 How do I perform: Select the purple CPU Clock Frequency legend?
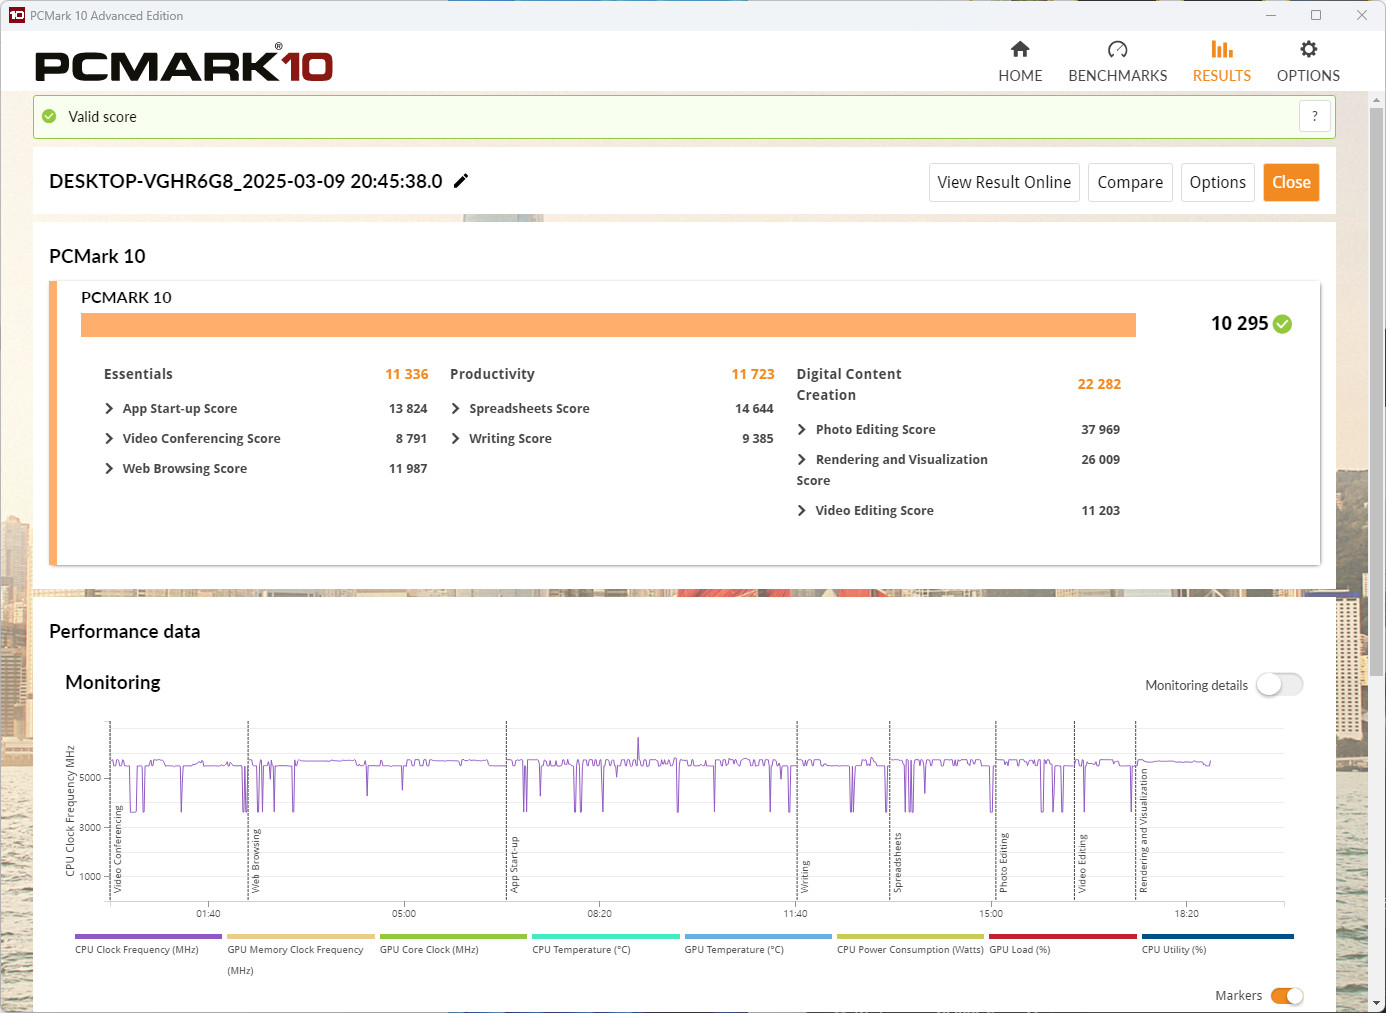[x=148, y=944]
